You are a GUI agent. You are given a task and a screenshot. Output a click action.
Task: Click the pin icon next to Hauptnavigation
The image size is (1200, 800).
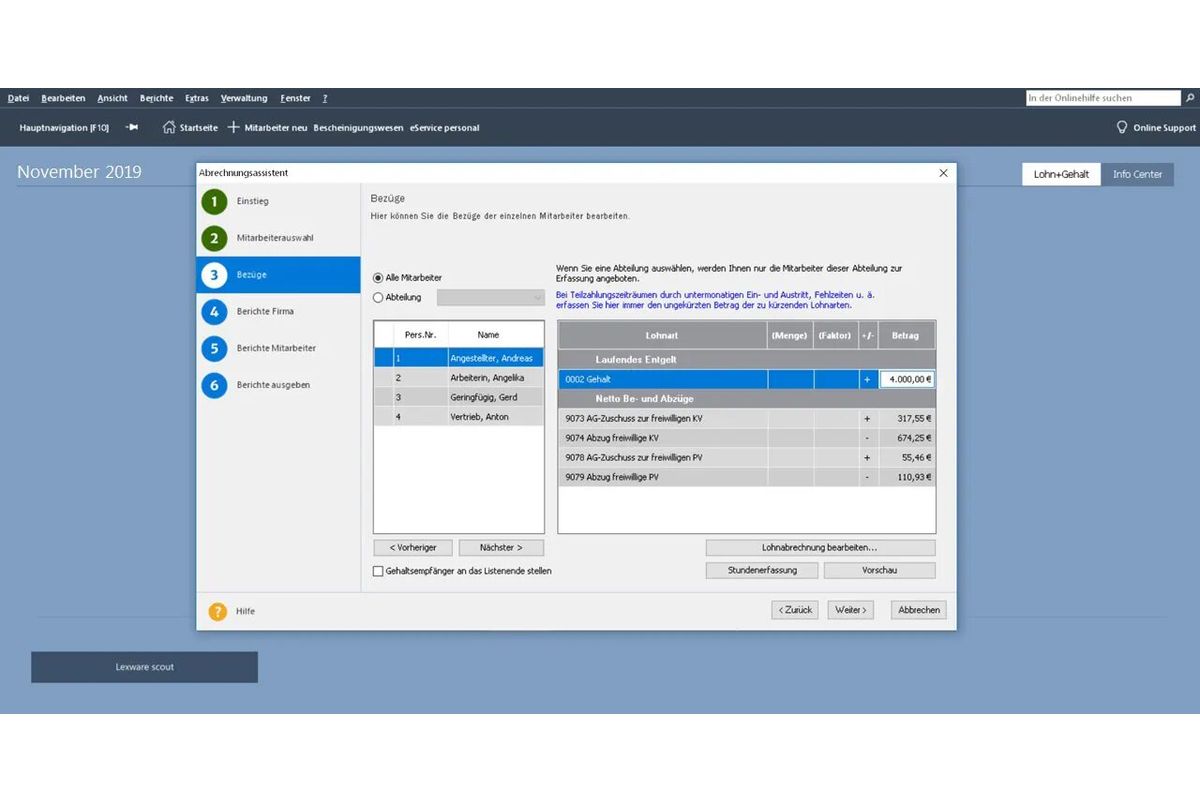coord(131,128)
